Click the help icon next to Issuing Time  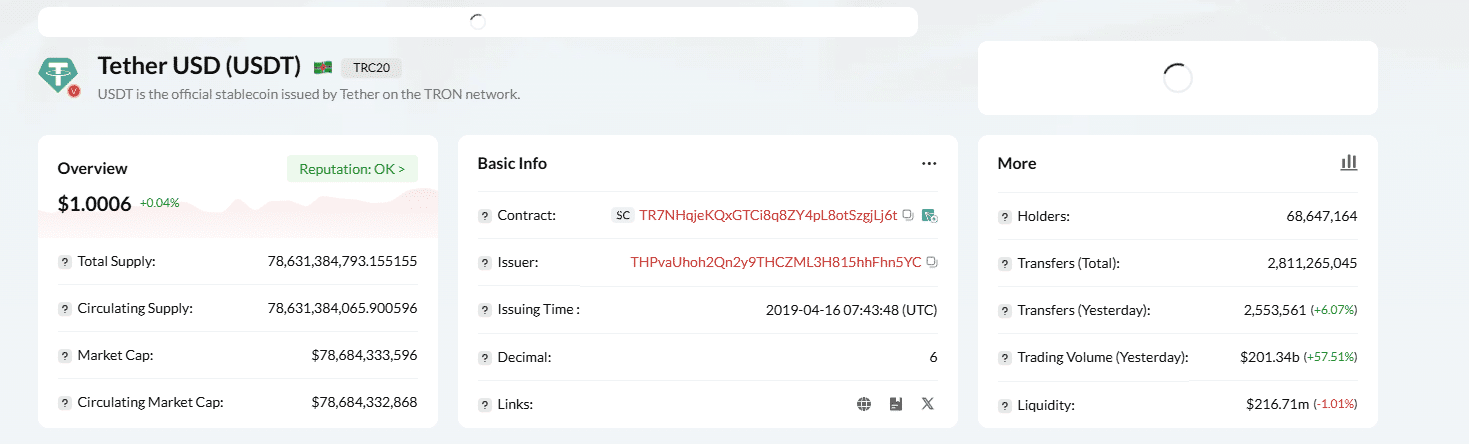(485, 310)
